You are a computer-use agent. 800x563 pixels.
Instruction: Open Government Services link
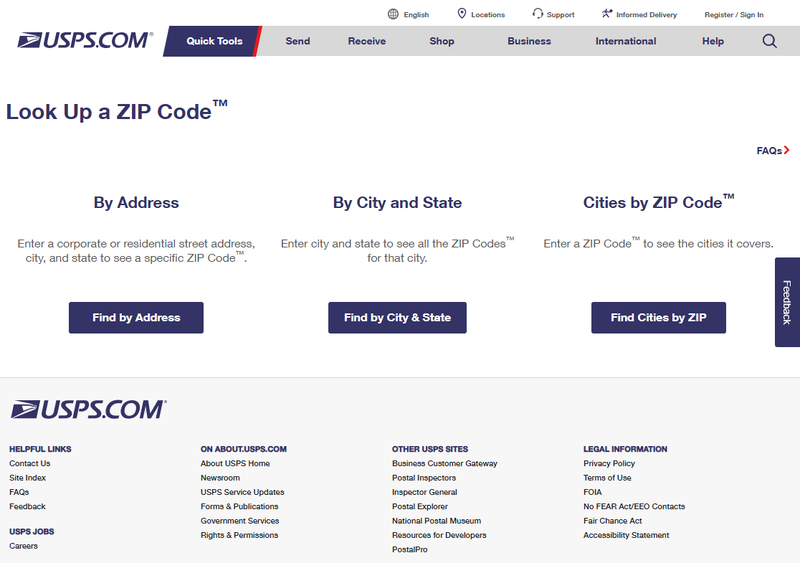click(240, 521)
